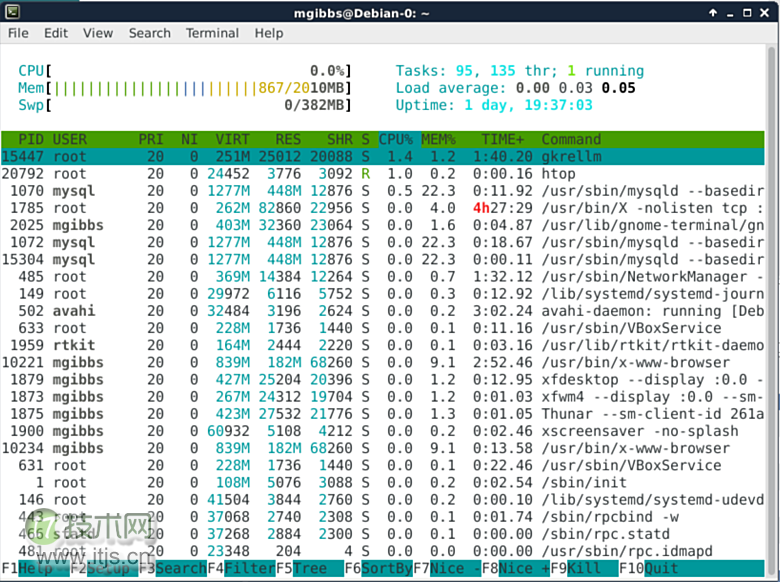Select VBoxService process with PID 633

tap(383, 328)
